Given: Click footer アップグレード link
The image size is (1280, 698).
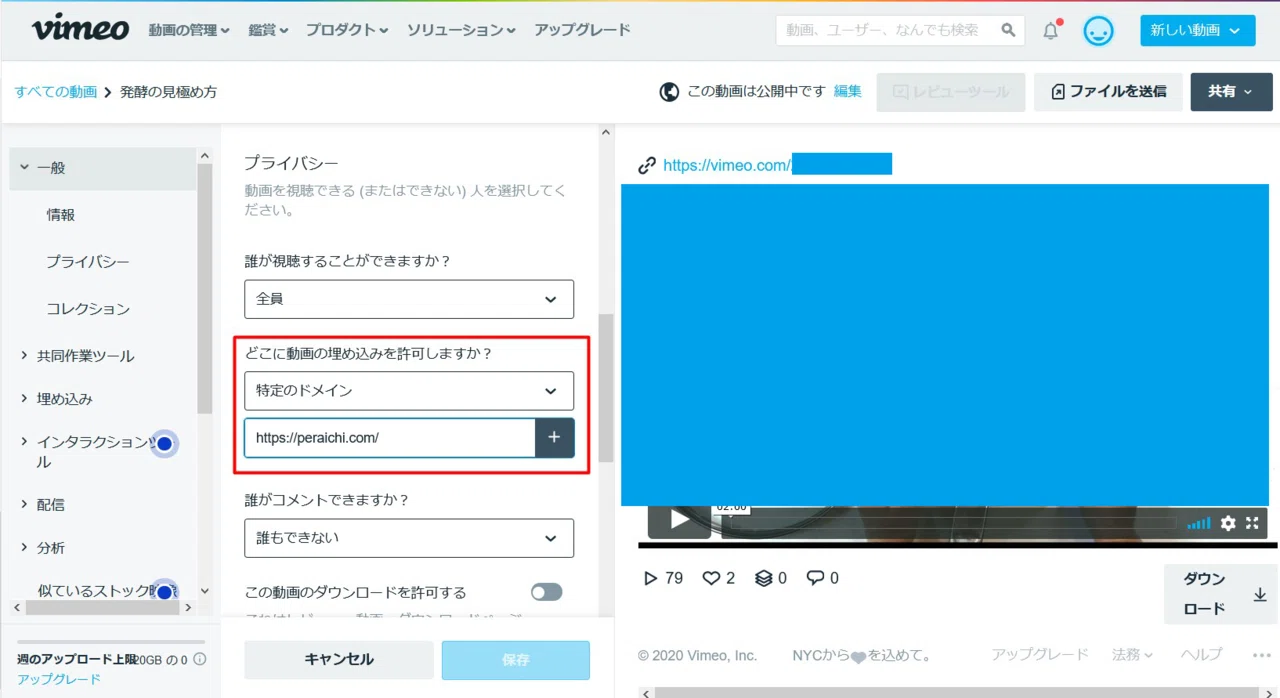Looking at the screenshot, I should (1040, 655).
